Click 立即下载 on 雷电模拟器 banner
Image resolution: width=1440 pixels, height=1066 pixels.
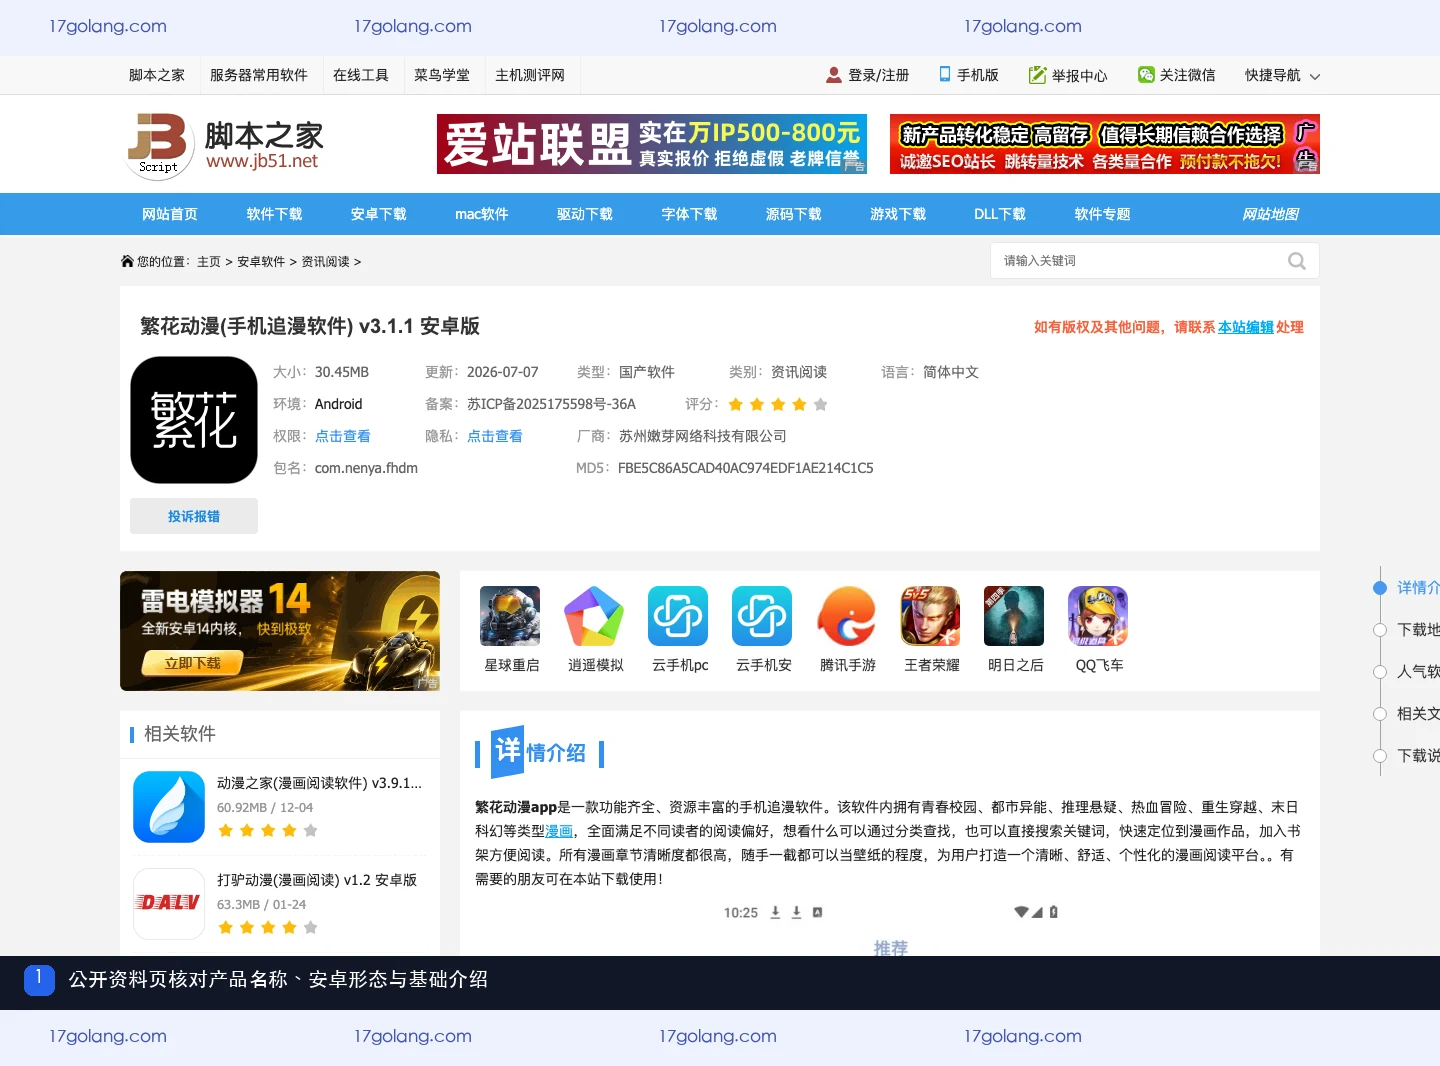click(192, 663)
